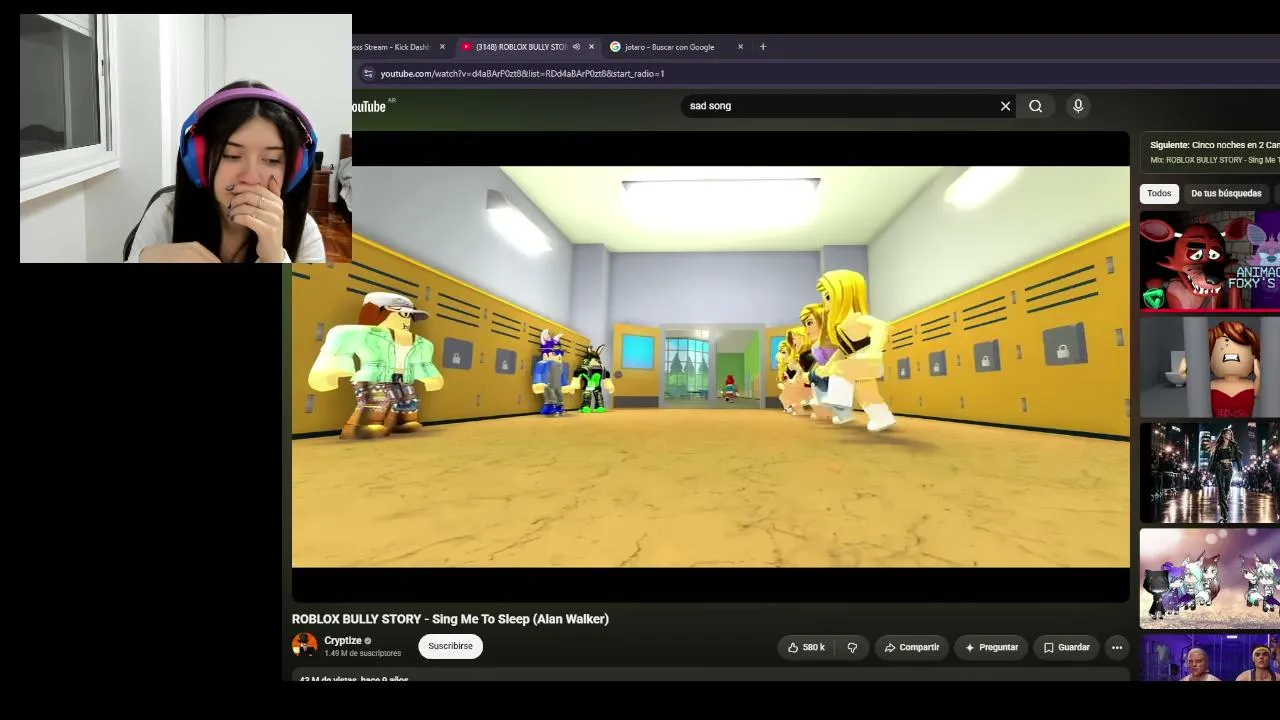This screenshot has height=720, width=1280.
Task: Close the ROBLOX BULLY STORY tab
Action: point(591,47)
